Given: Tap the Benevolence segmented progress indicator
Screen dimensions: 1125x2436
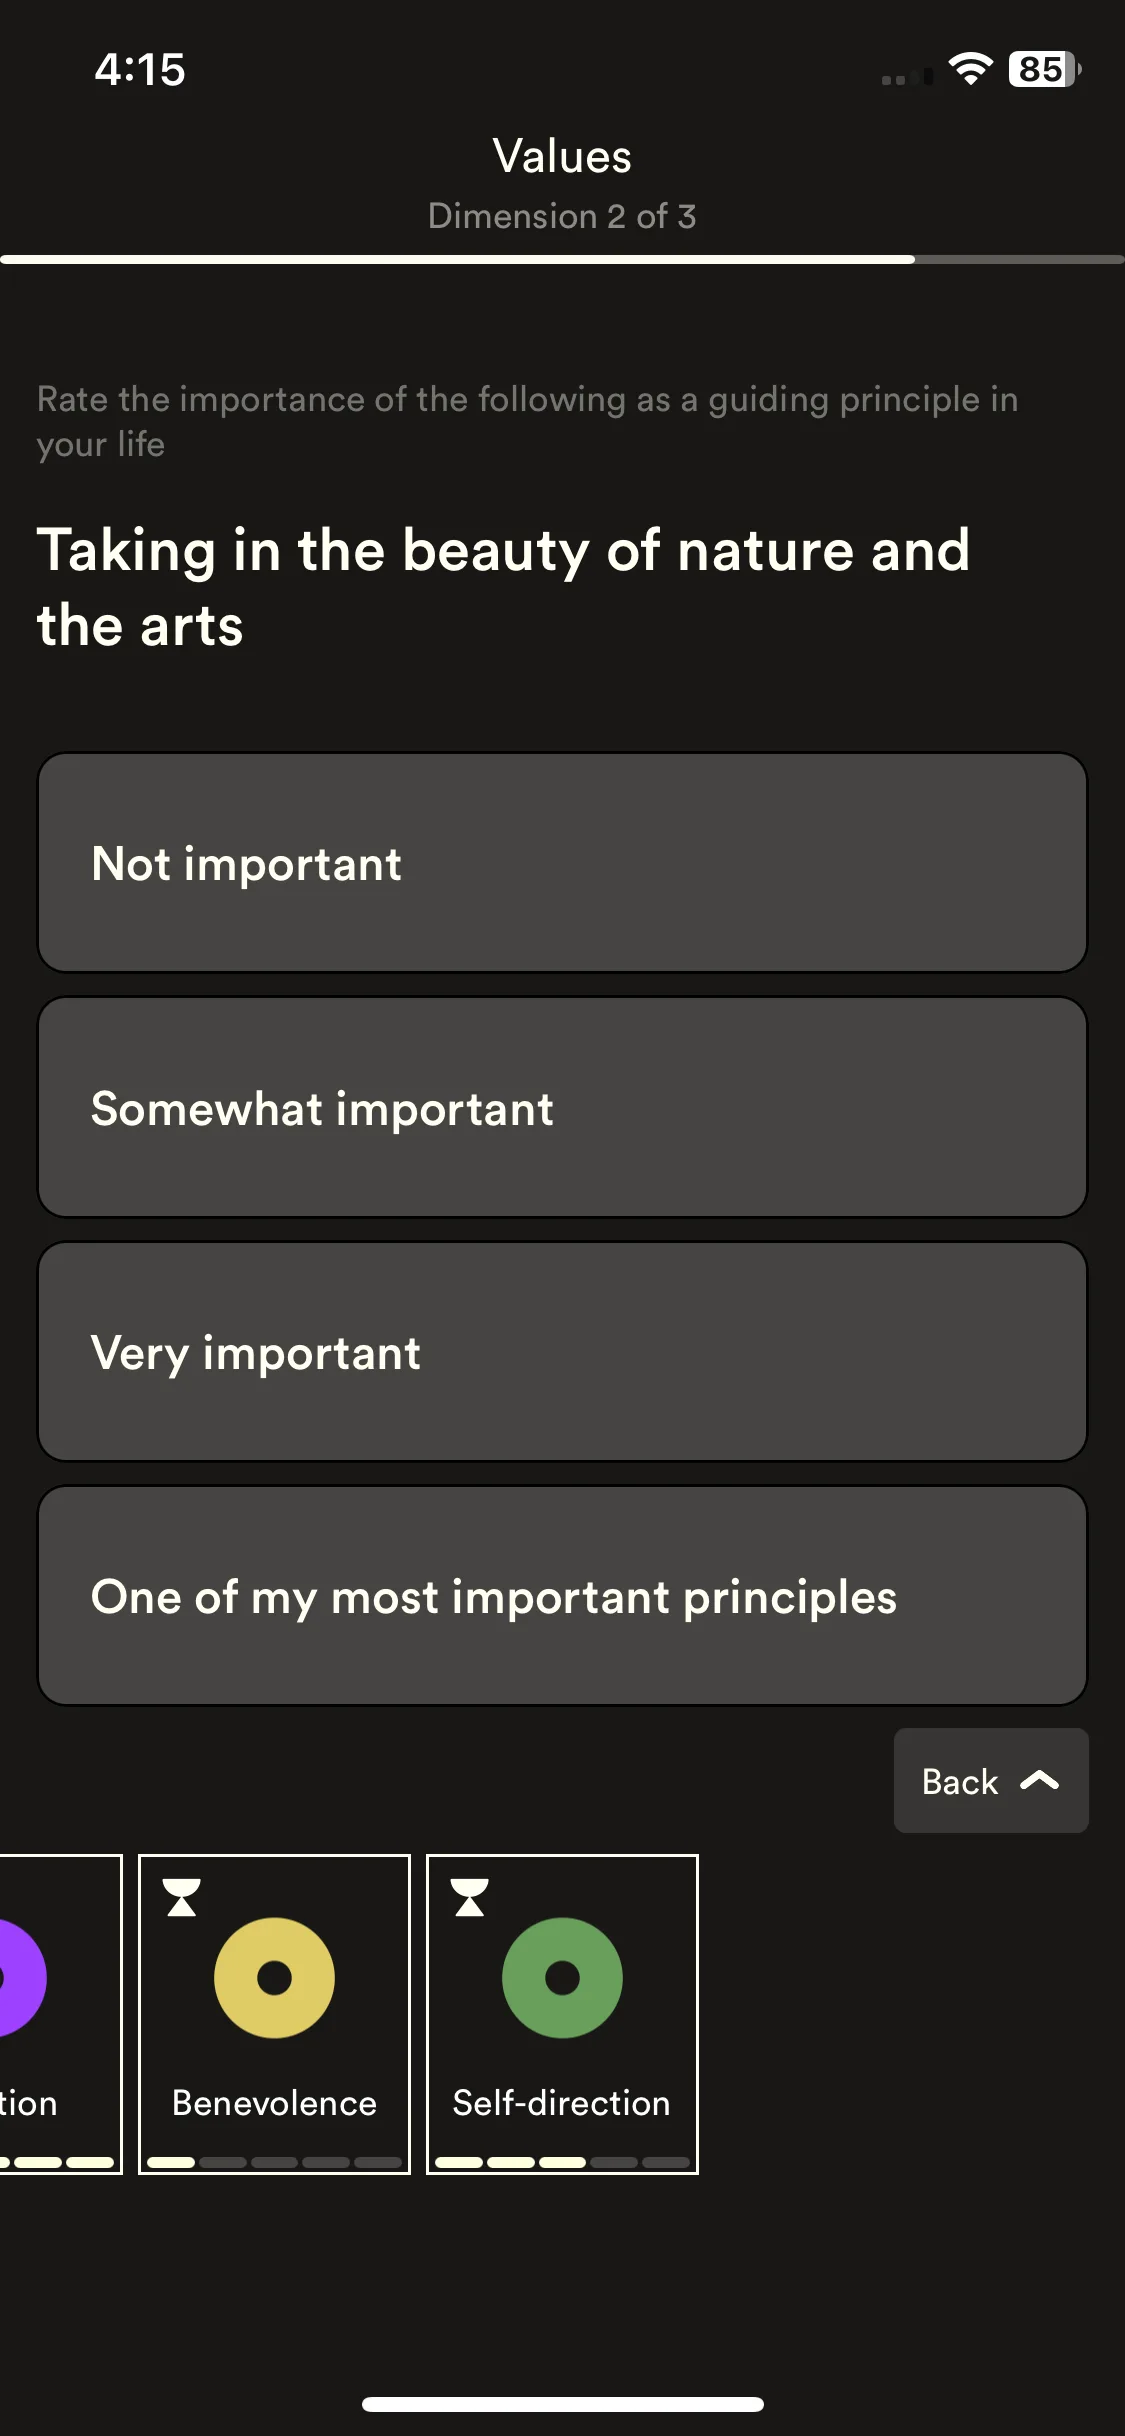Looking at the screenshot, I should click(x=274, y=2161).
